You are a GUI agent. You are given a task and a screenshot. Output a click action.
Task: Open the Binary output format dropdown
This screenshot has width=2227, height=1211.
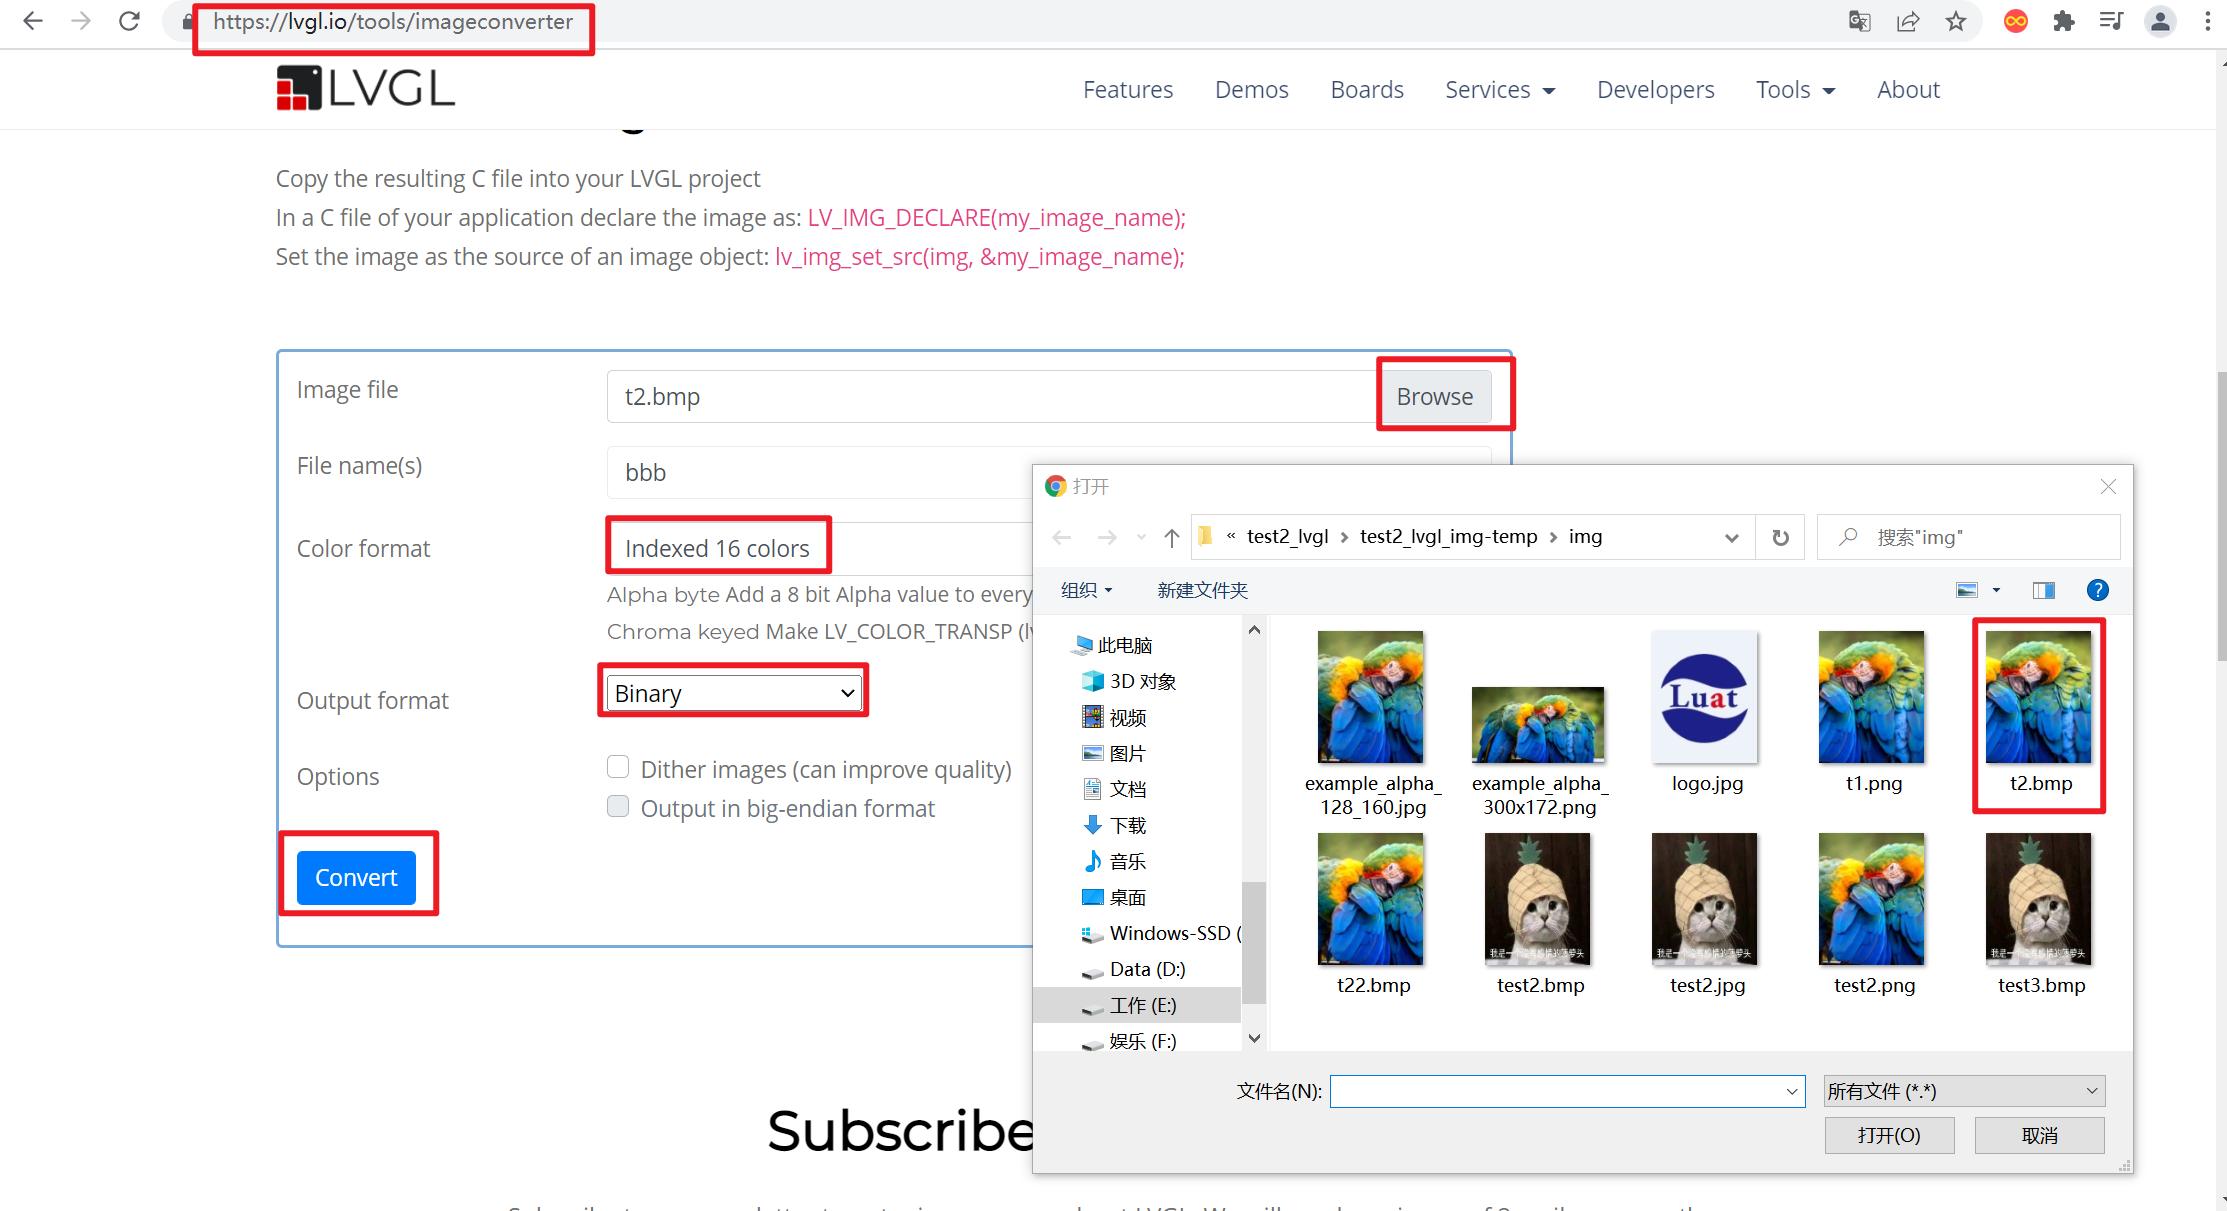point(735,693)
